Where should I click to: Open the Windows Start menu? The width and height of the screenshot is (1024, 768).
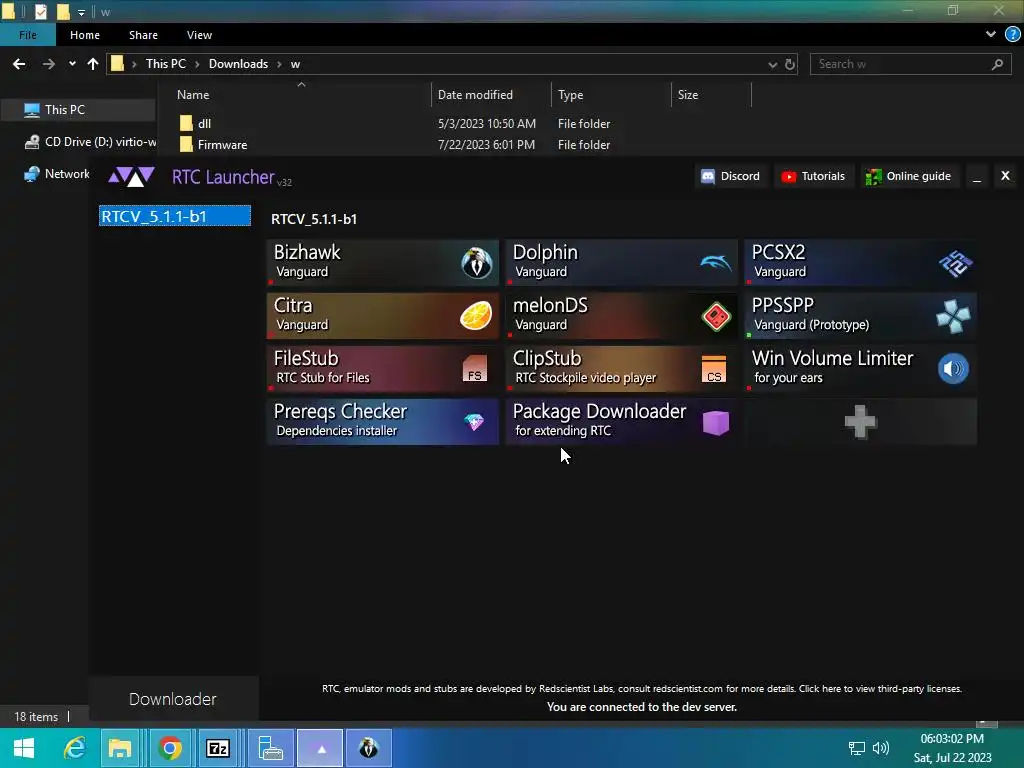(x=24, y=748)
